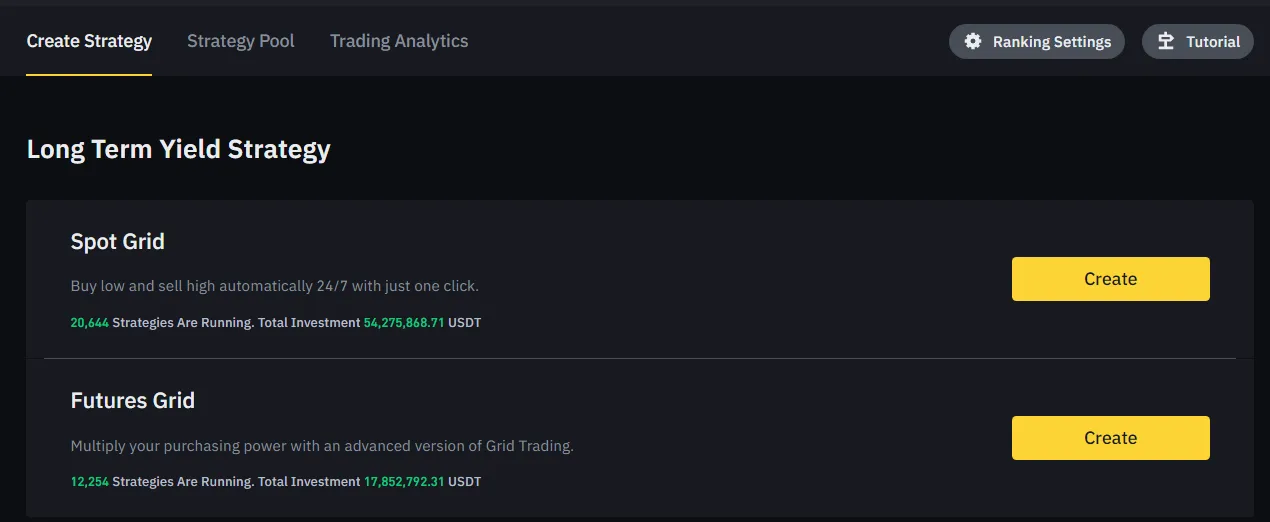Viewport: 1270px width, 522px height.
Task: Click the Long Term Yield Strategy title
Action: point(179,150)
